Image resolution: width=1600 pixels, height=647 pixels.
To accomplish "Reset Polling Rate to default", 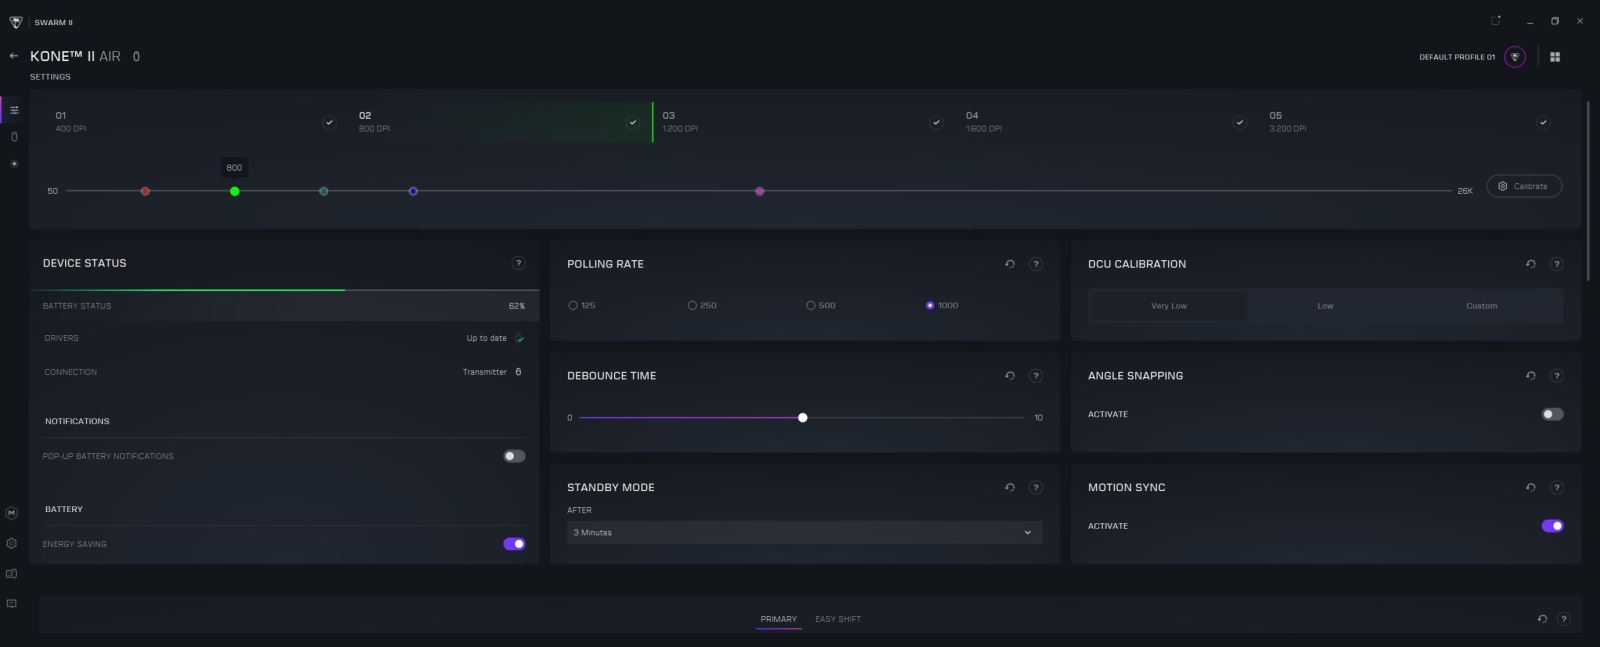I will pos(1010,264).
